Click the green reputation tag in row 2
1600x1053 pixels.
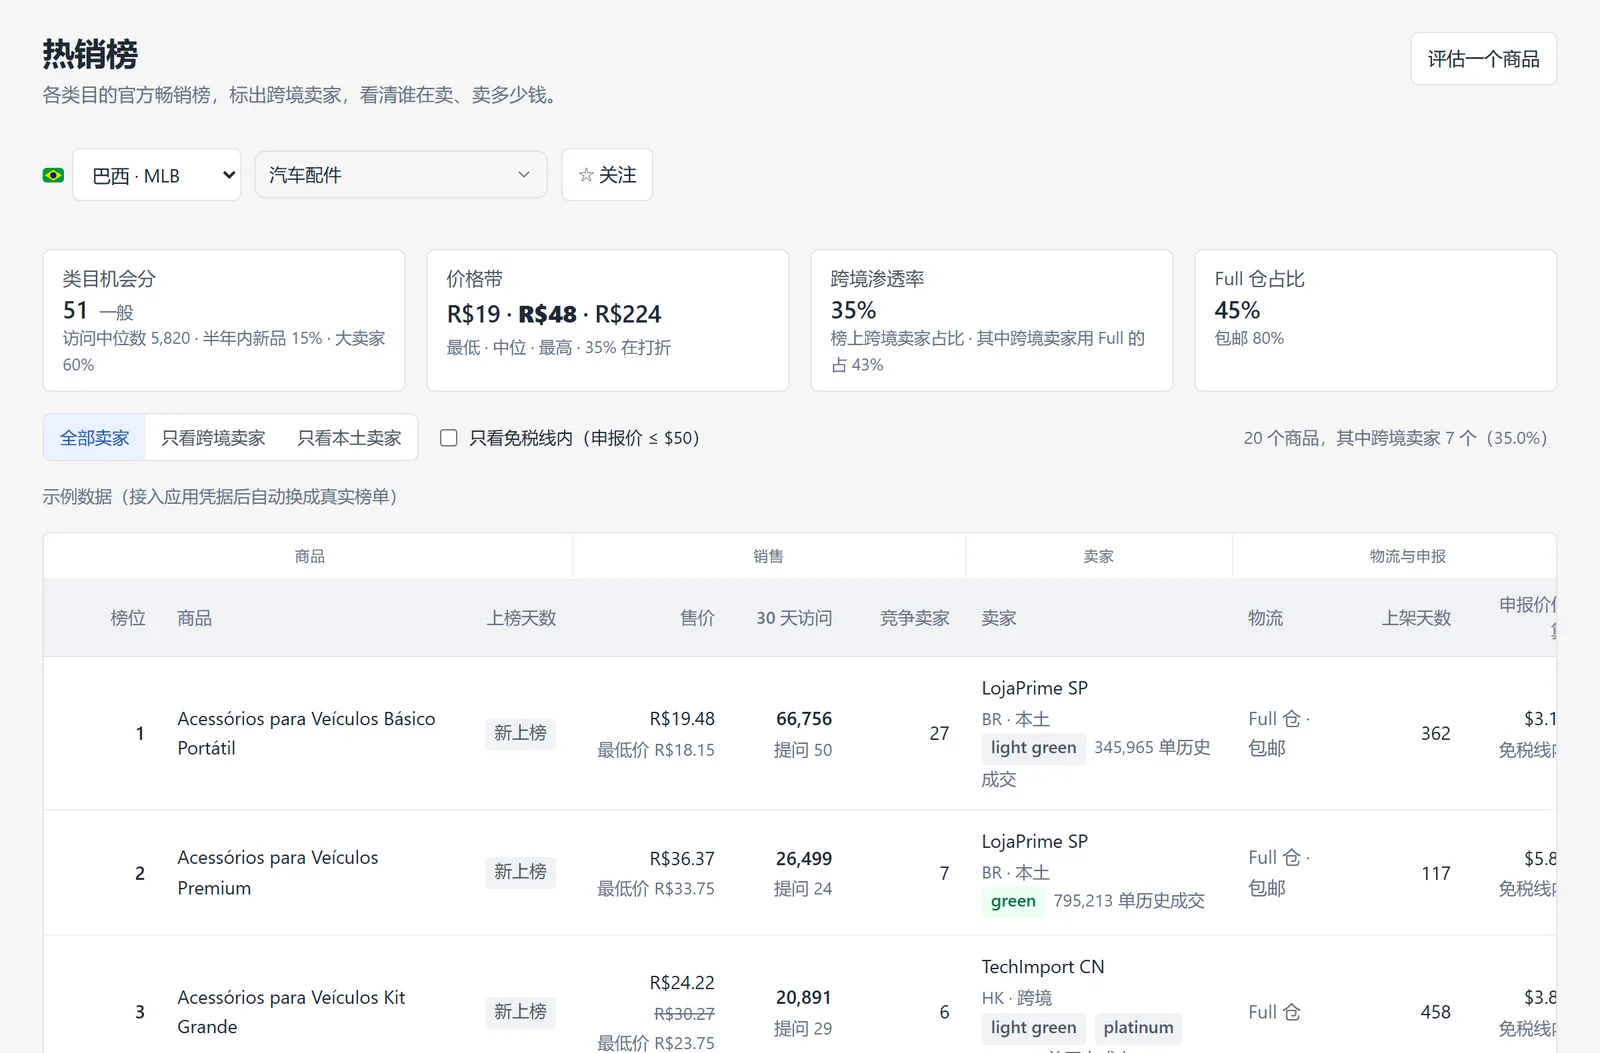tap(1013, 901)
